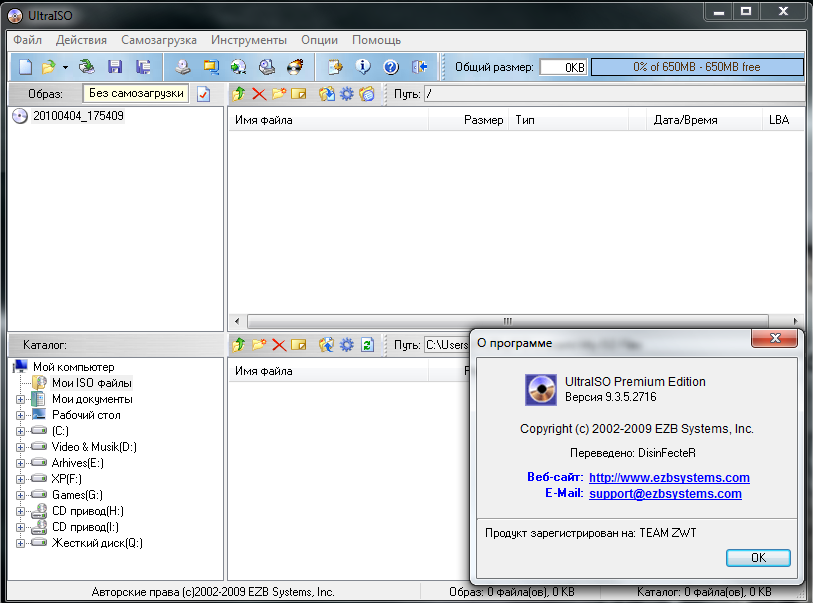This screenshot has width=813, height=603.
Task: Click the 650MB capacity progress bar
Action: (x=696, y=67)
